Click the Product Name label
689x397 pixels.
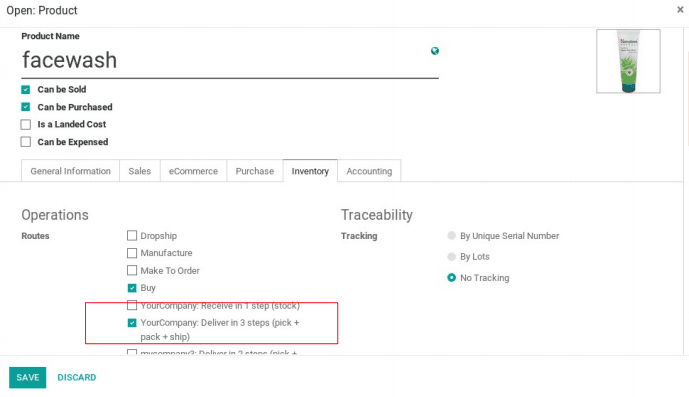[51, 36]
